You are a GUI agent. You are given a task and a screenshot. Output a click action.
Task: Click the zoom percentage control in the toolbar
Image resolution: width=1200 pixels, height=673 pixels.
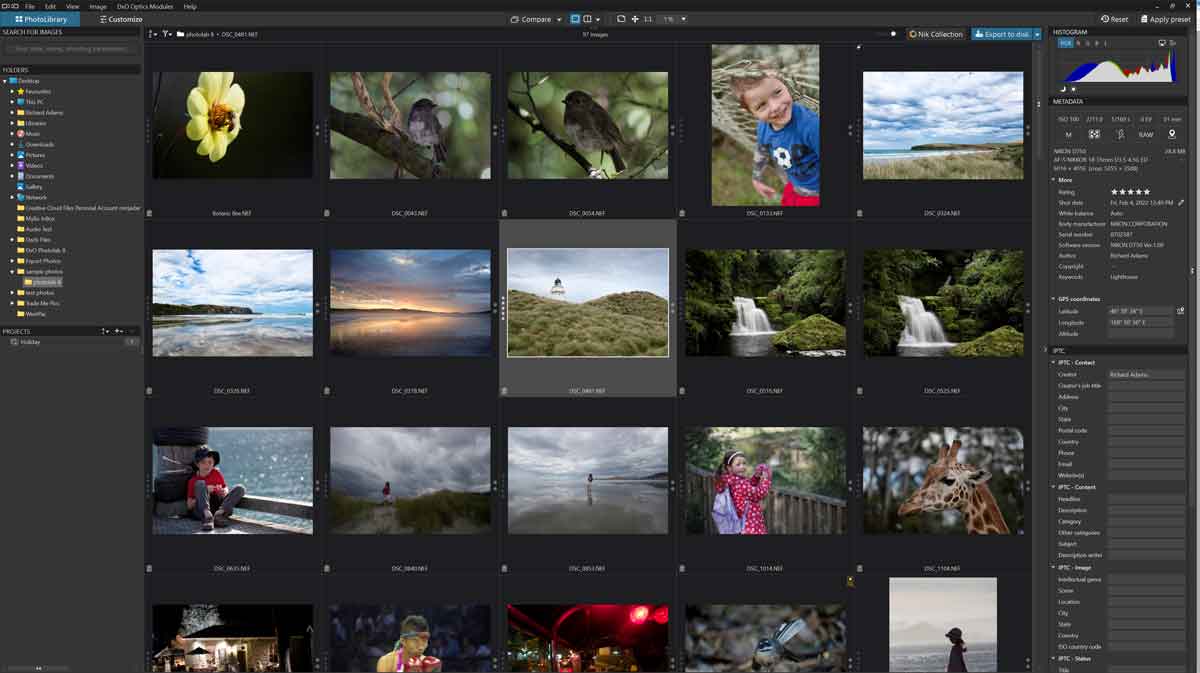click(670, 18)
